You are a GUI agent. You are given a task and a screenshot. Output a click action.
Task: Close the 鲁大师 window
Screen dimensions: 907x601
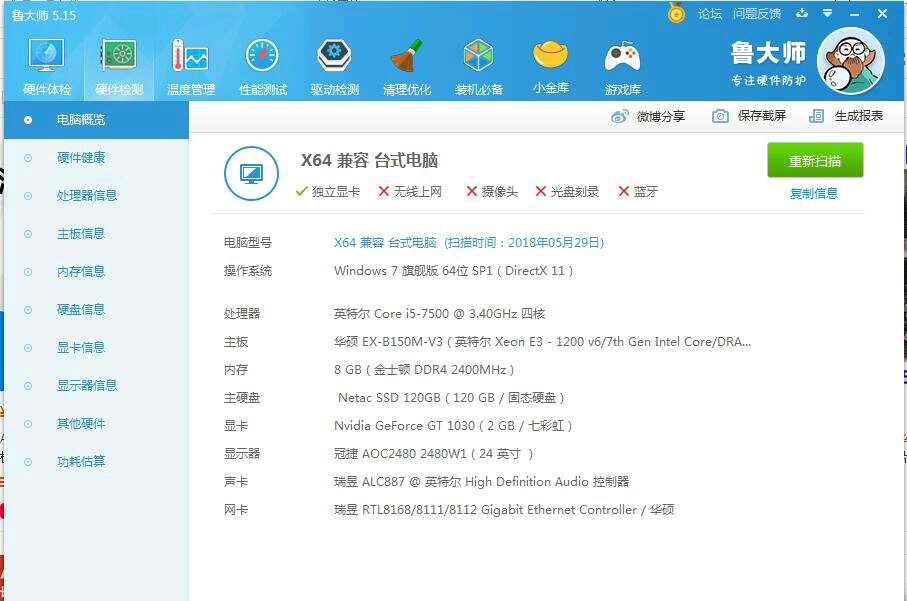[x=882, y=13]
